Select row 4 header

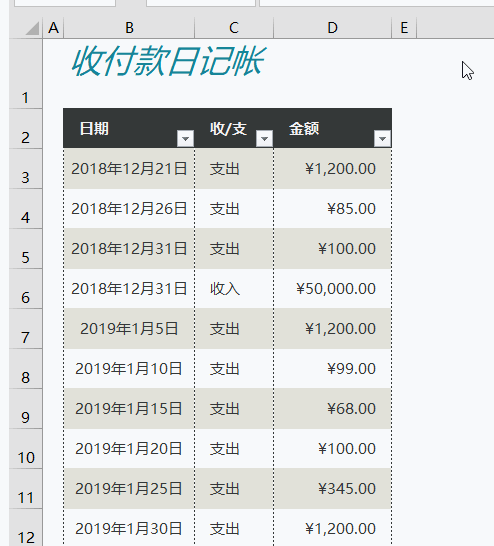click(25, 209)
